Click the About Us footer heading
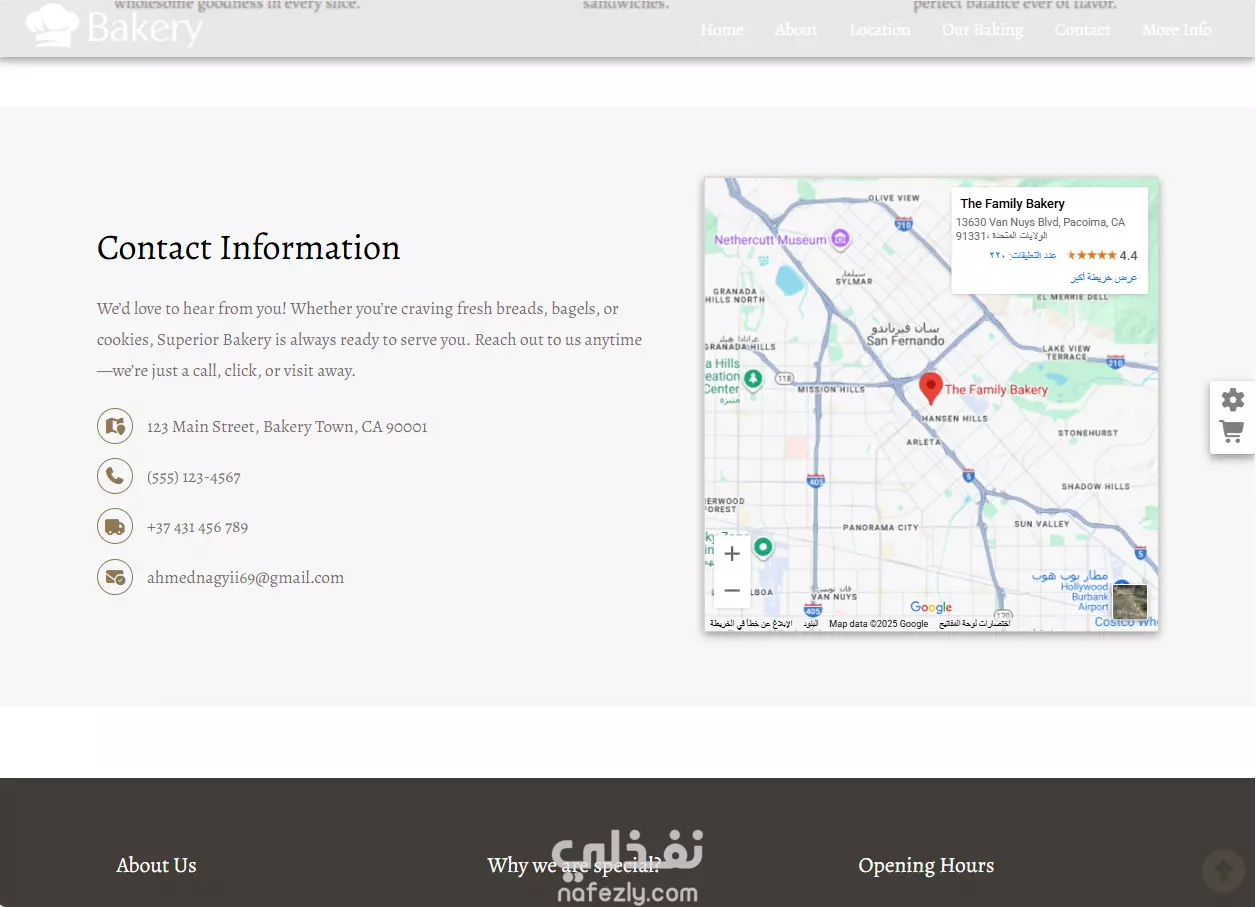This screenshot has width=1256, height=907. [x=156, y=865]
